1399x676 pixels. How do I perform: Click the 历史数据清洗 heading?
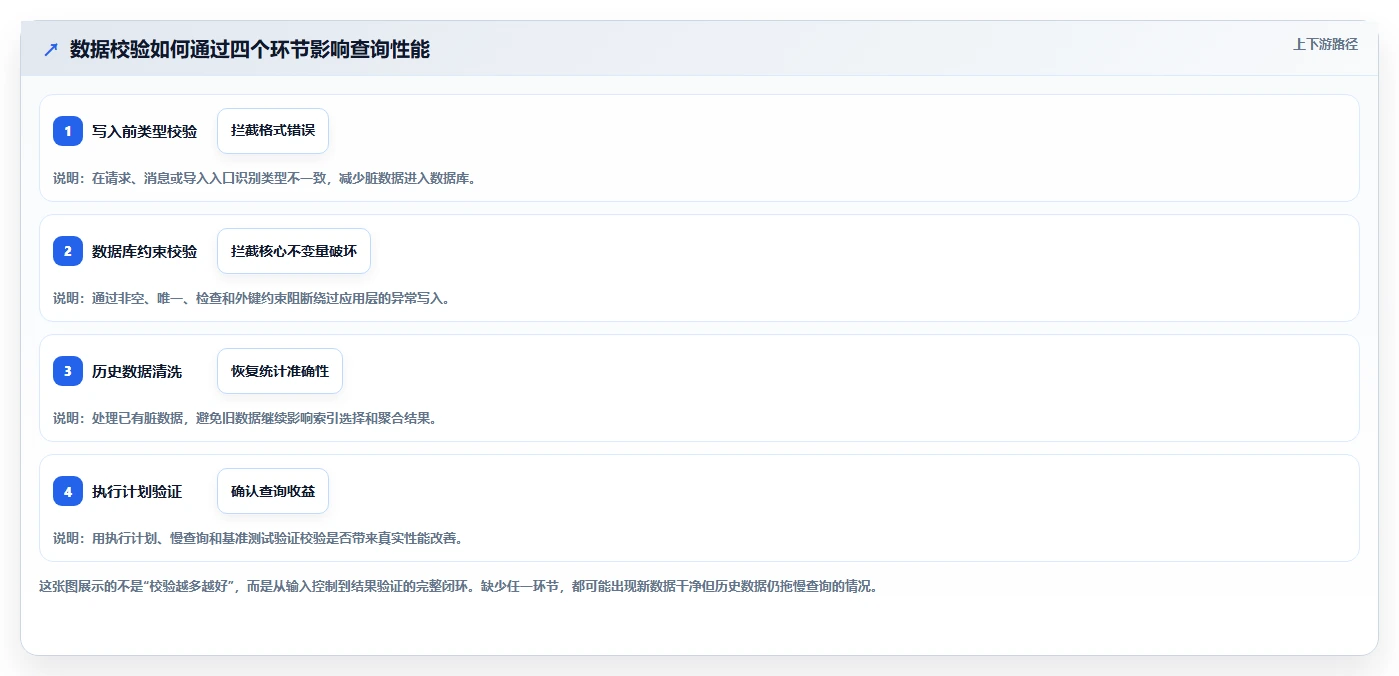137,371
